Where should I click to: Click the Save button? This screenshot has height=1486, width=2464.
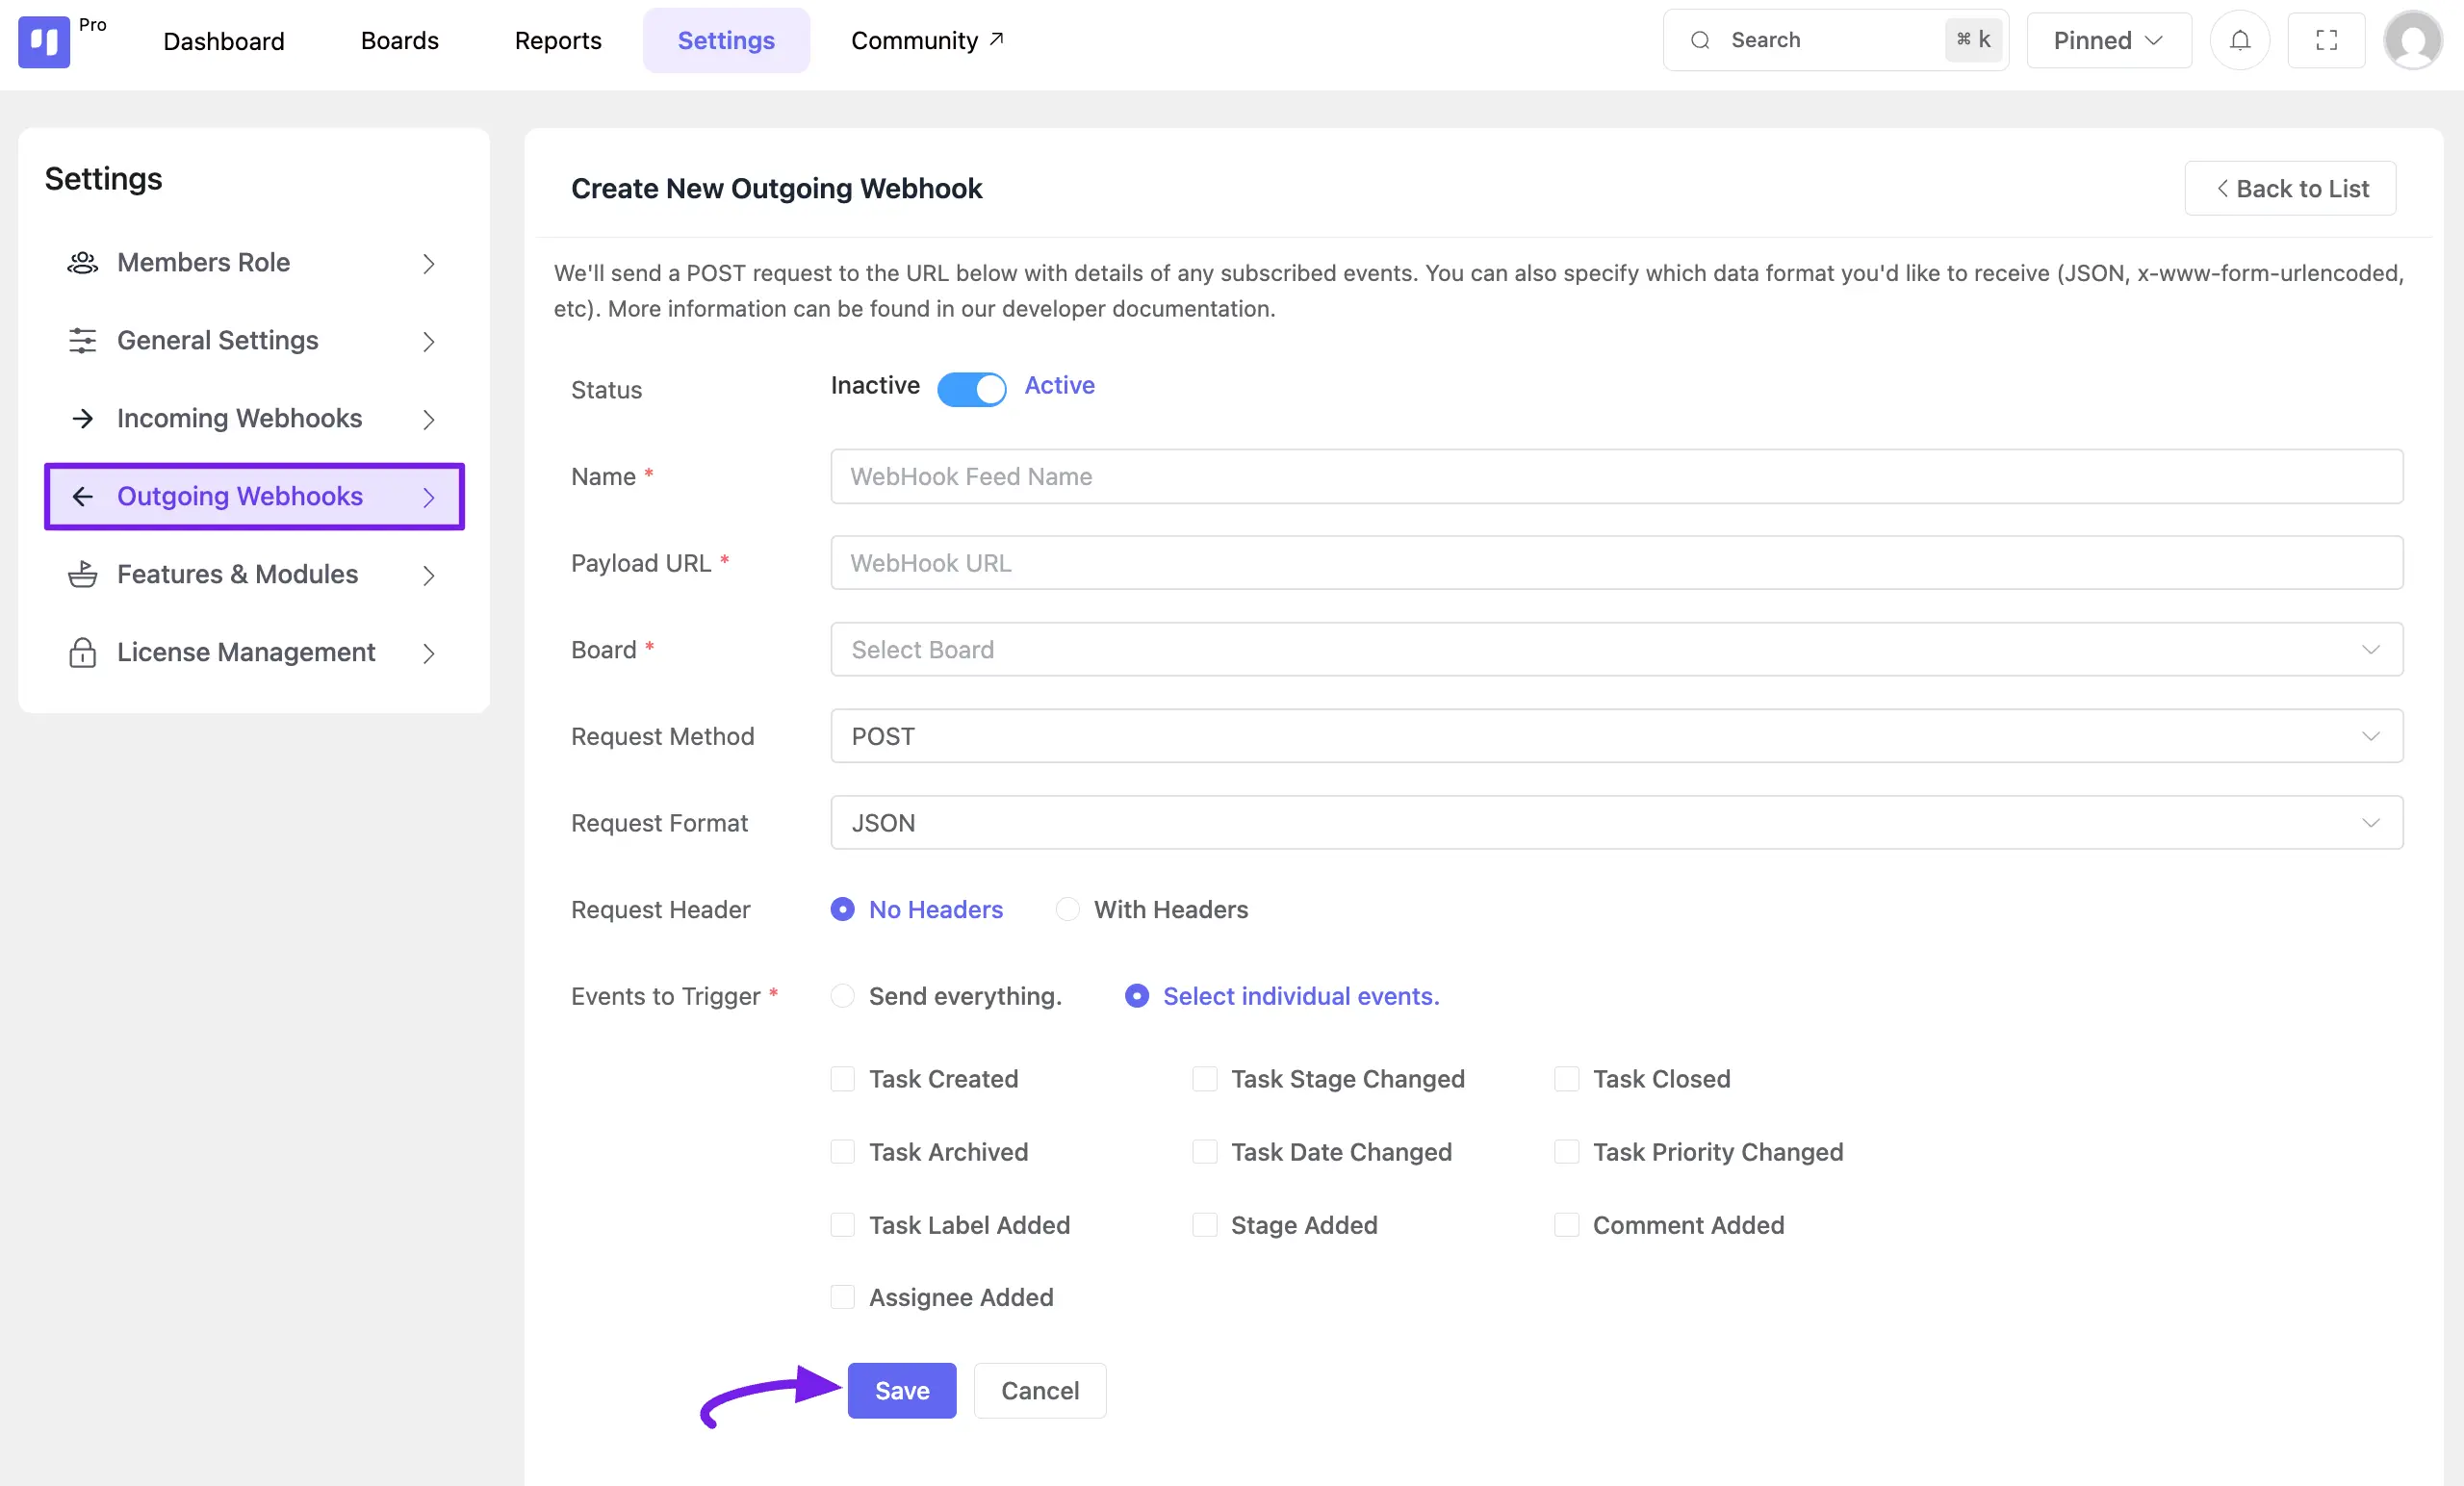(901, 1390)
